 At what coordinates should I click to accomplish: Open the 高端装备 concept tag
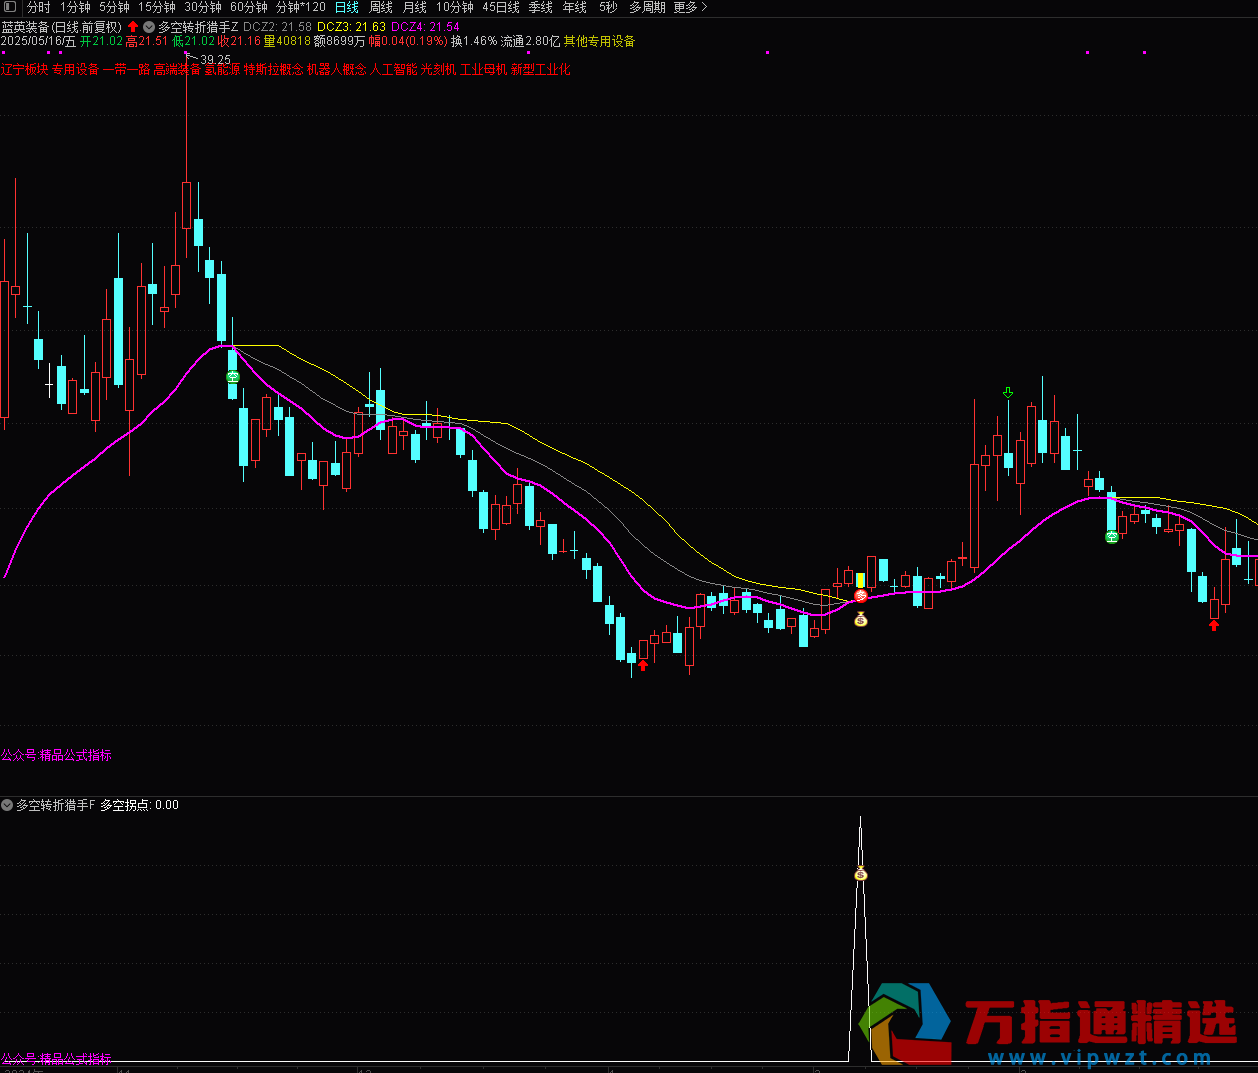177,69
